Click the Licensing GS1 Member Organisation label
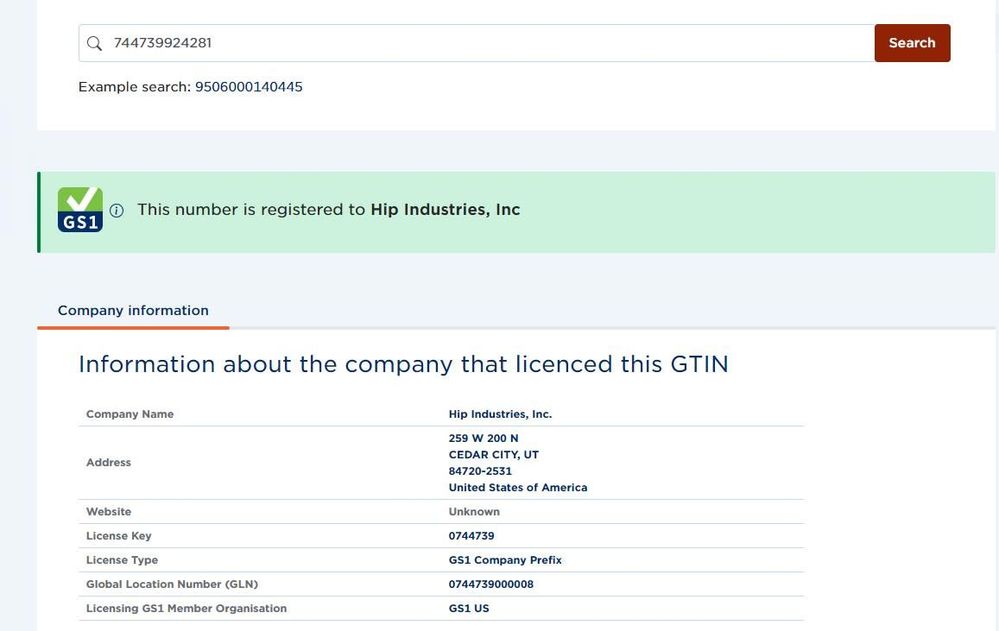The height and width of the screenshot is (631, 999). (x=186, y=608)
